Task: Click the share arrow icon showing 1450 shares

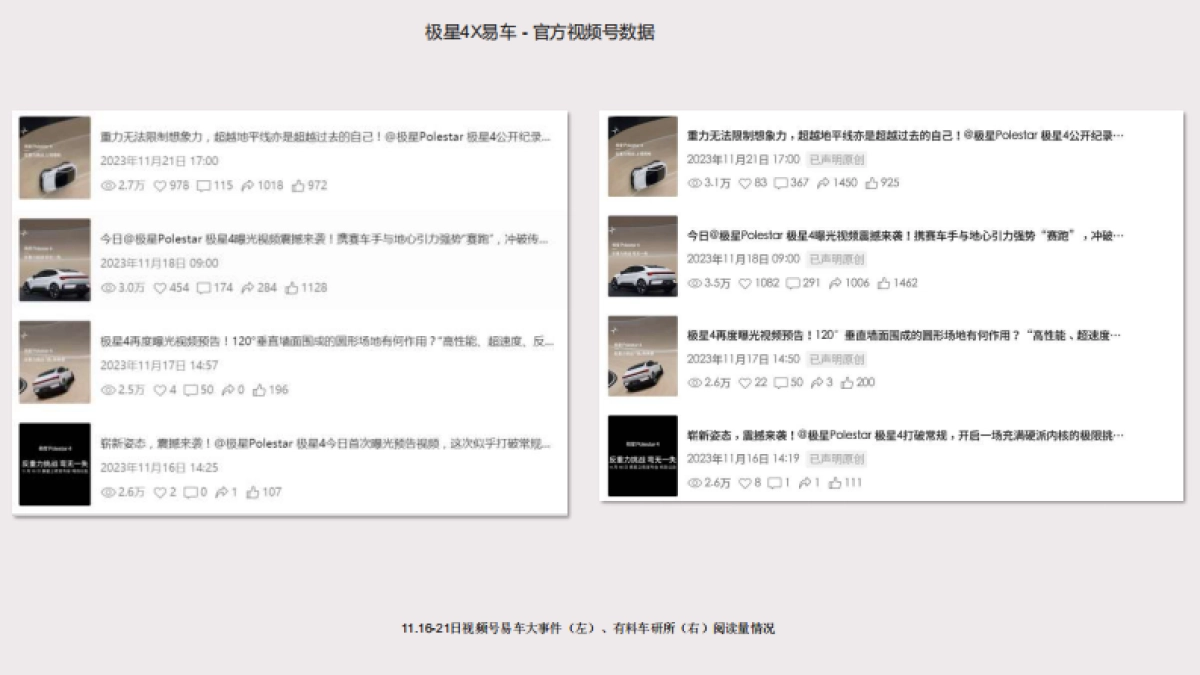Action: click(822, 183)
